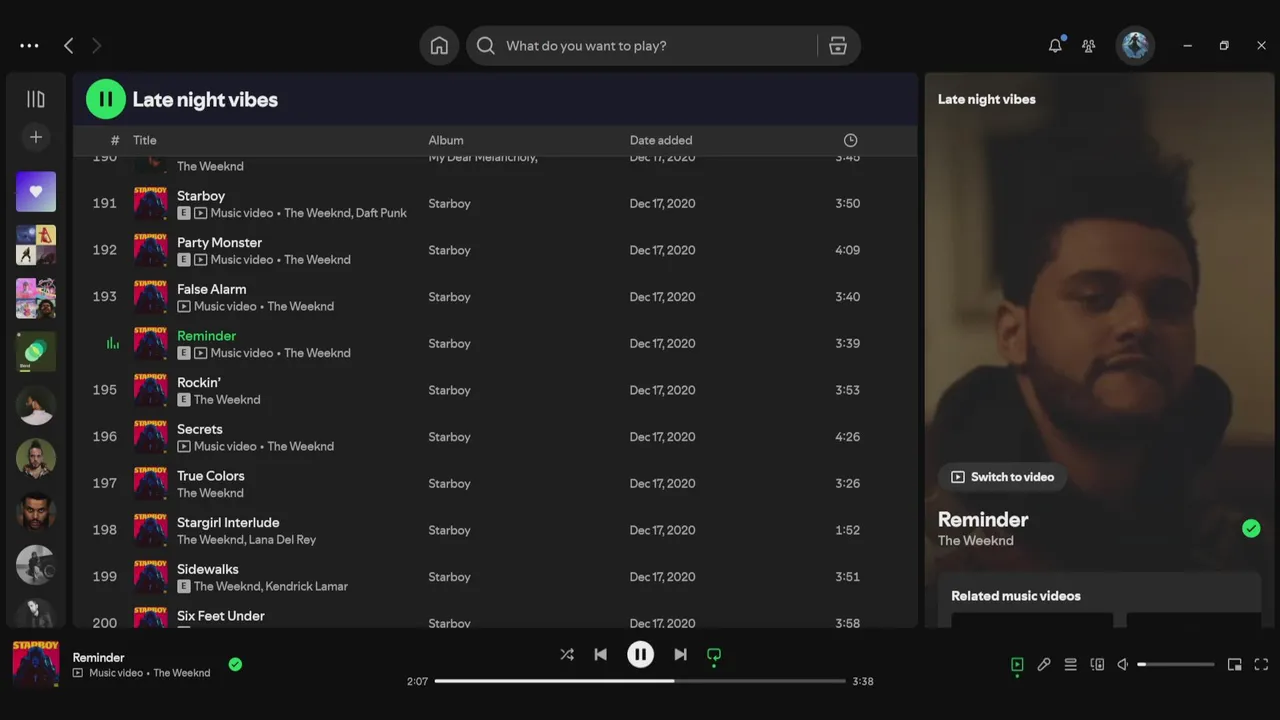This screenshot has height=720, width=1280.
Task: Sort by Date added column header
Action: pyautogui.click(x=661, y=140)
